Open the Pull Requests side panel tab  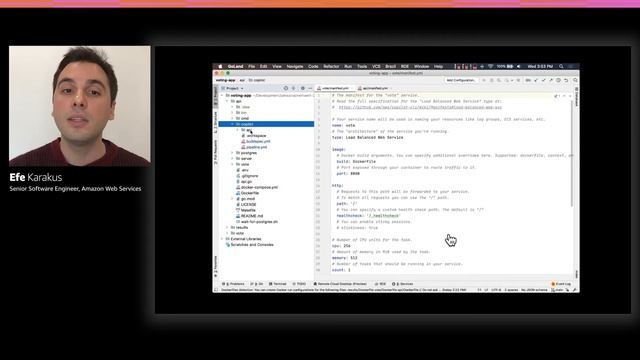coord(216,151)
